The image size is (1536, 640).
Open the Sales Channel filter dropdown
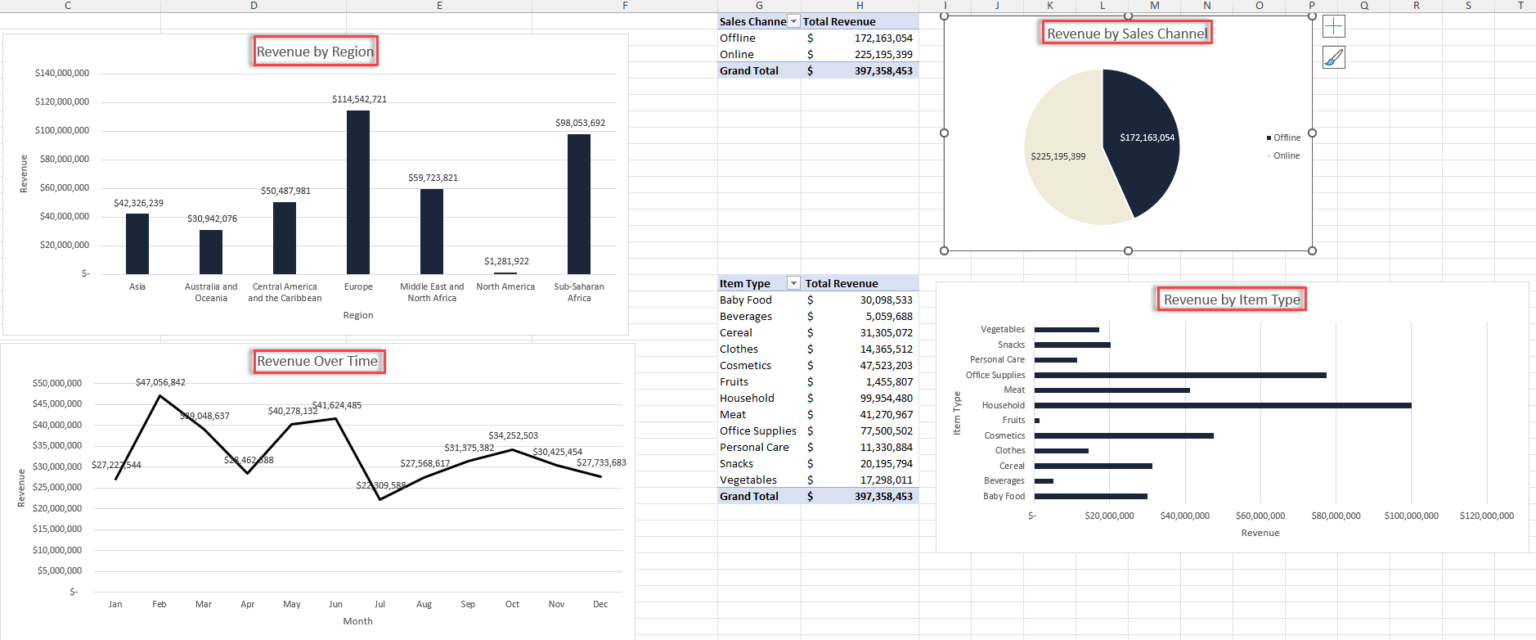tap(794, 21)
